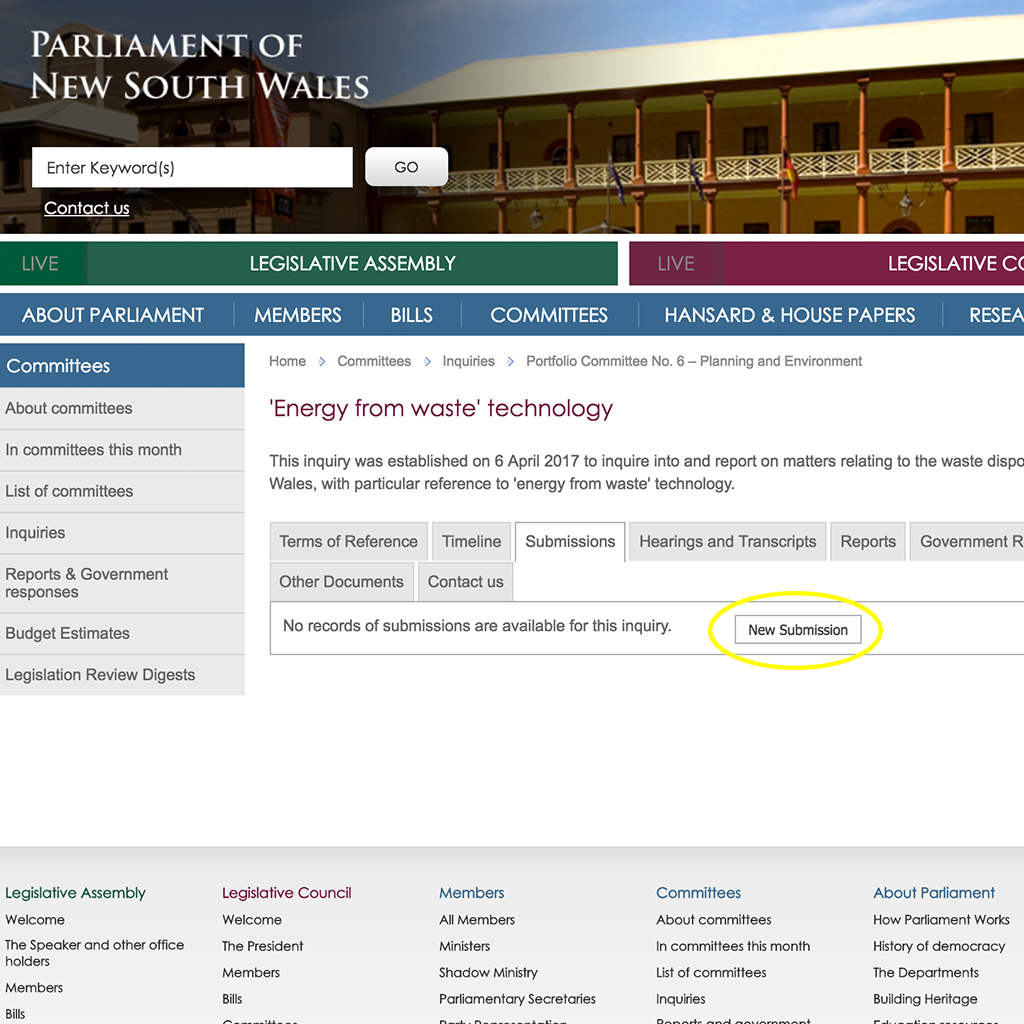
Task: Open footer Members heading
Action: [472, 893]
